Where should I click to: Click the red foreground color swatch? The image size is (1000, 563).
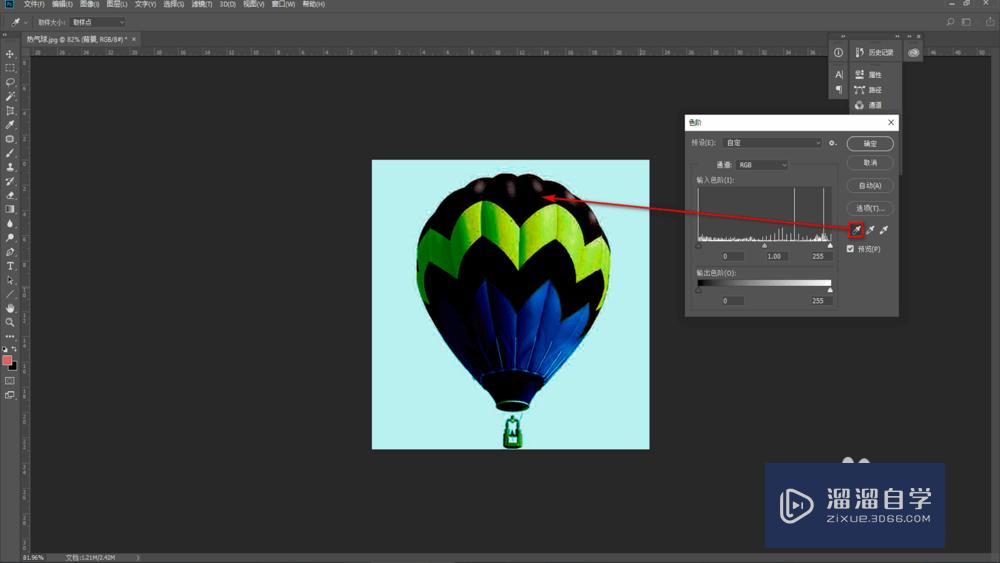pos(7,360)
